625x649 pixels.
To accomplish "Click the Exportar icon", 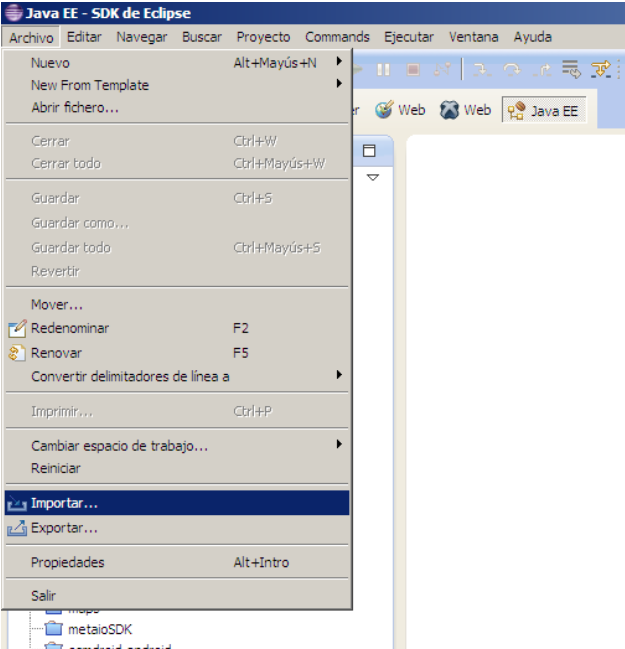I will (x=17, y=528).
